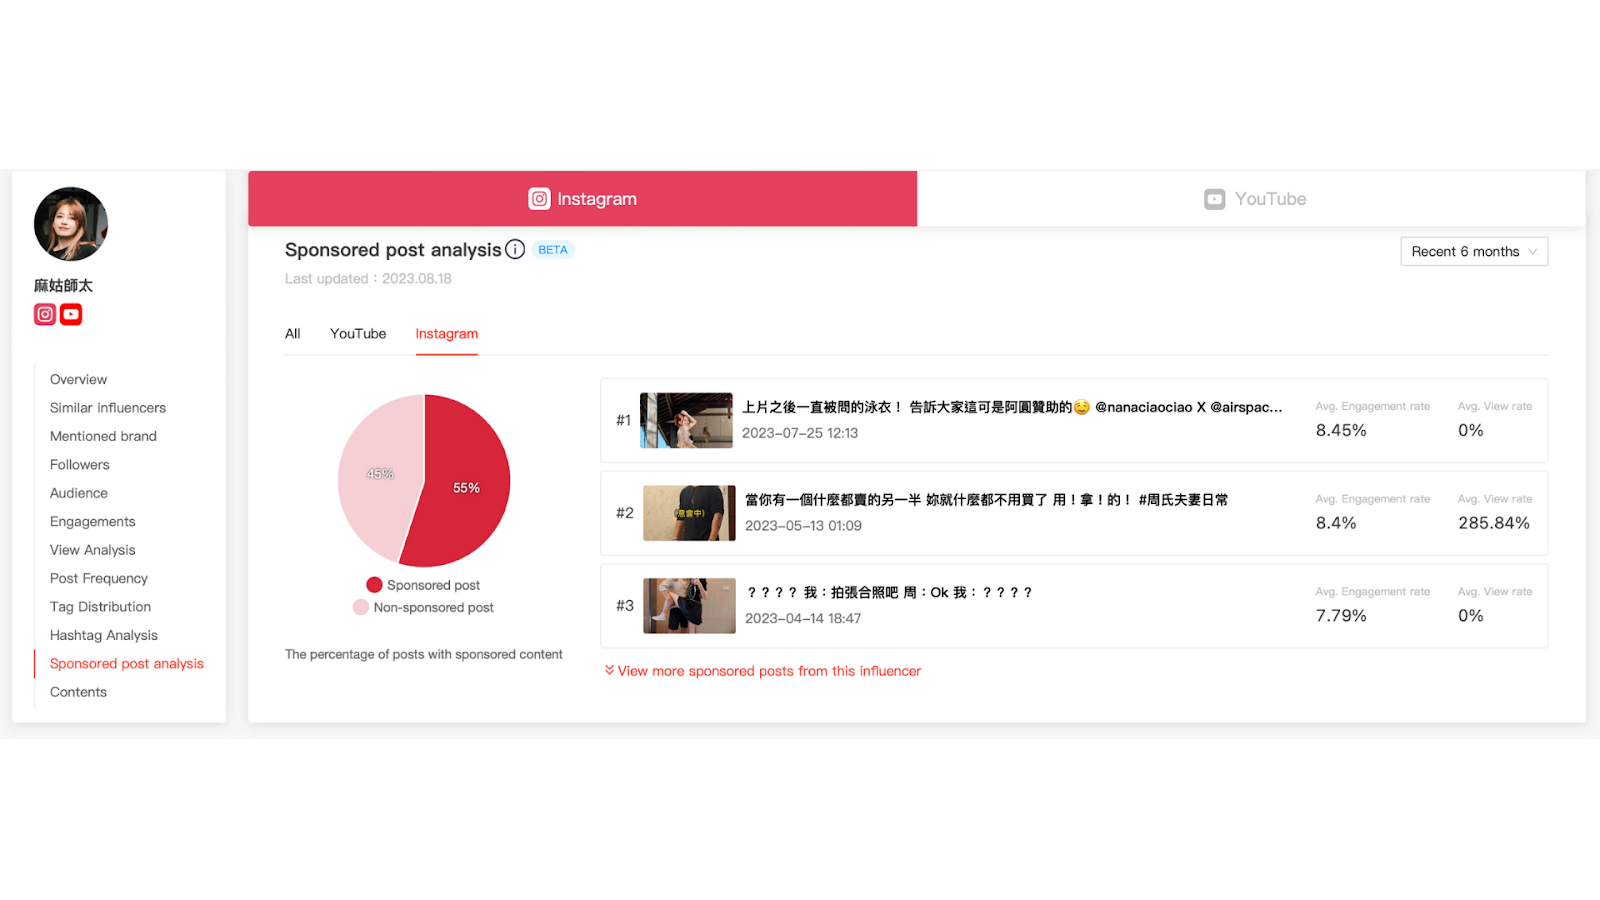Image resolution: width=1600 pixels, height=900 pixels.
Task: Switch to the All filter tab
Action: pyautogui.click(x=292, y=334)
